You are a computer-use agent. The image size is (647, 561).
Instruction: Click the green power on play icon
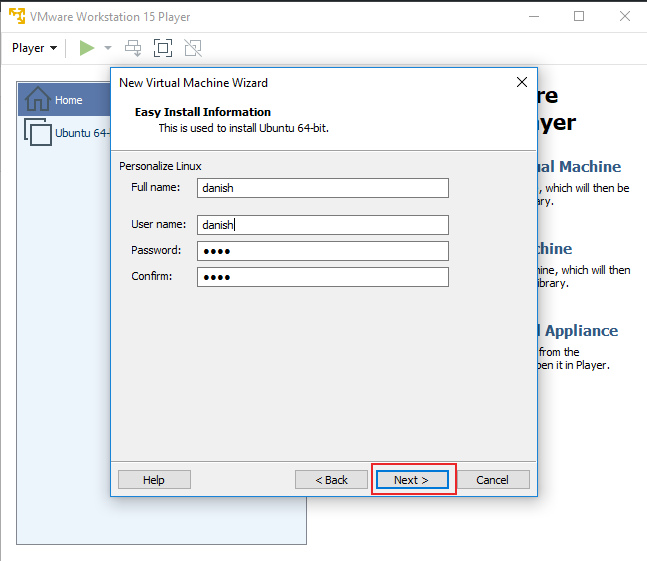(87, 48)
